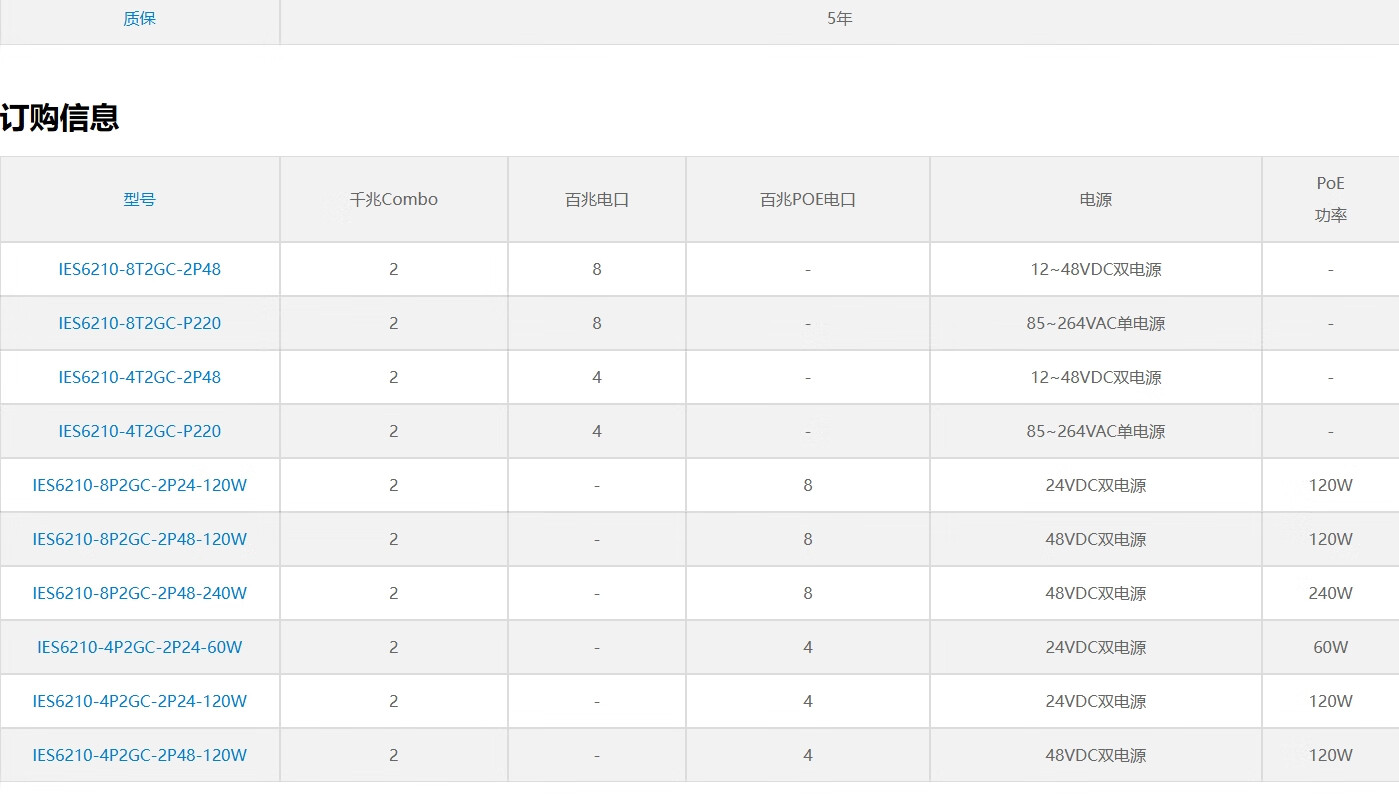This screenshot has height=811, width=1399.
Task: Click 百兆电口 value 4 in 4T2GC-P220 row
Action: click(597, 431)
